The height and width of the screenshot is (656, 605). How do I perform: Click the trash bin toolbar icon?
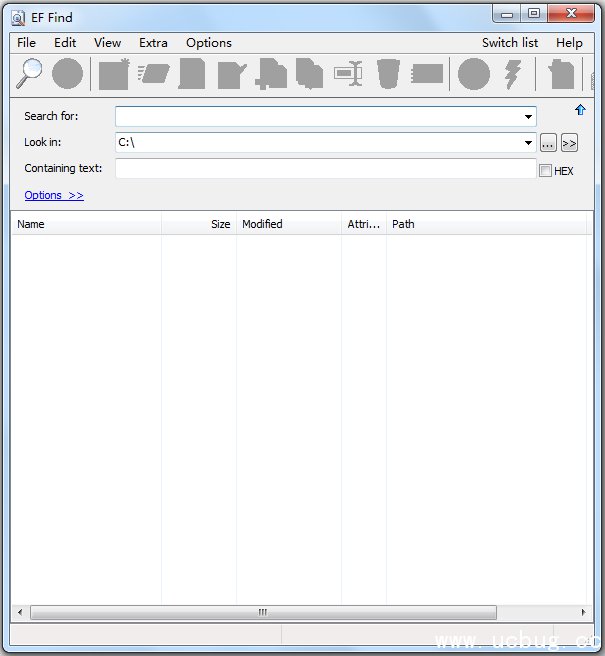[387, 74]
